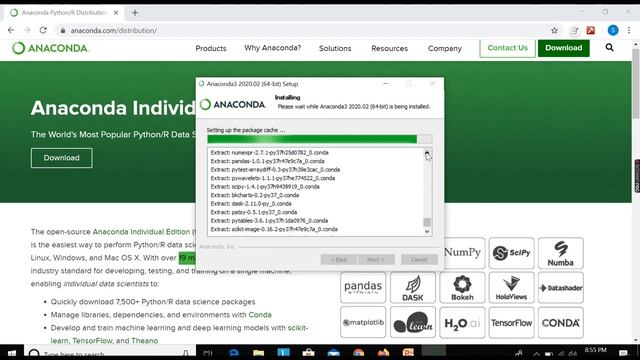Select log line 'Extract: patsy-0.5.1-py37_0.conda'
Image resolution: width=640 pixels, height=360 pixels.
point(253,212)
